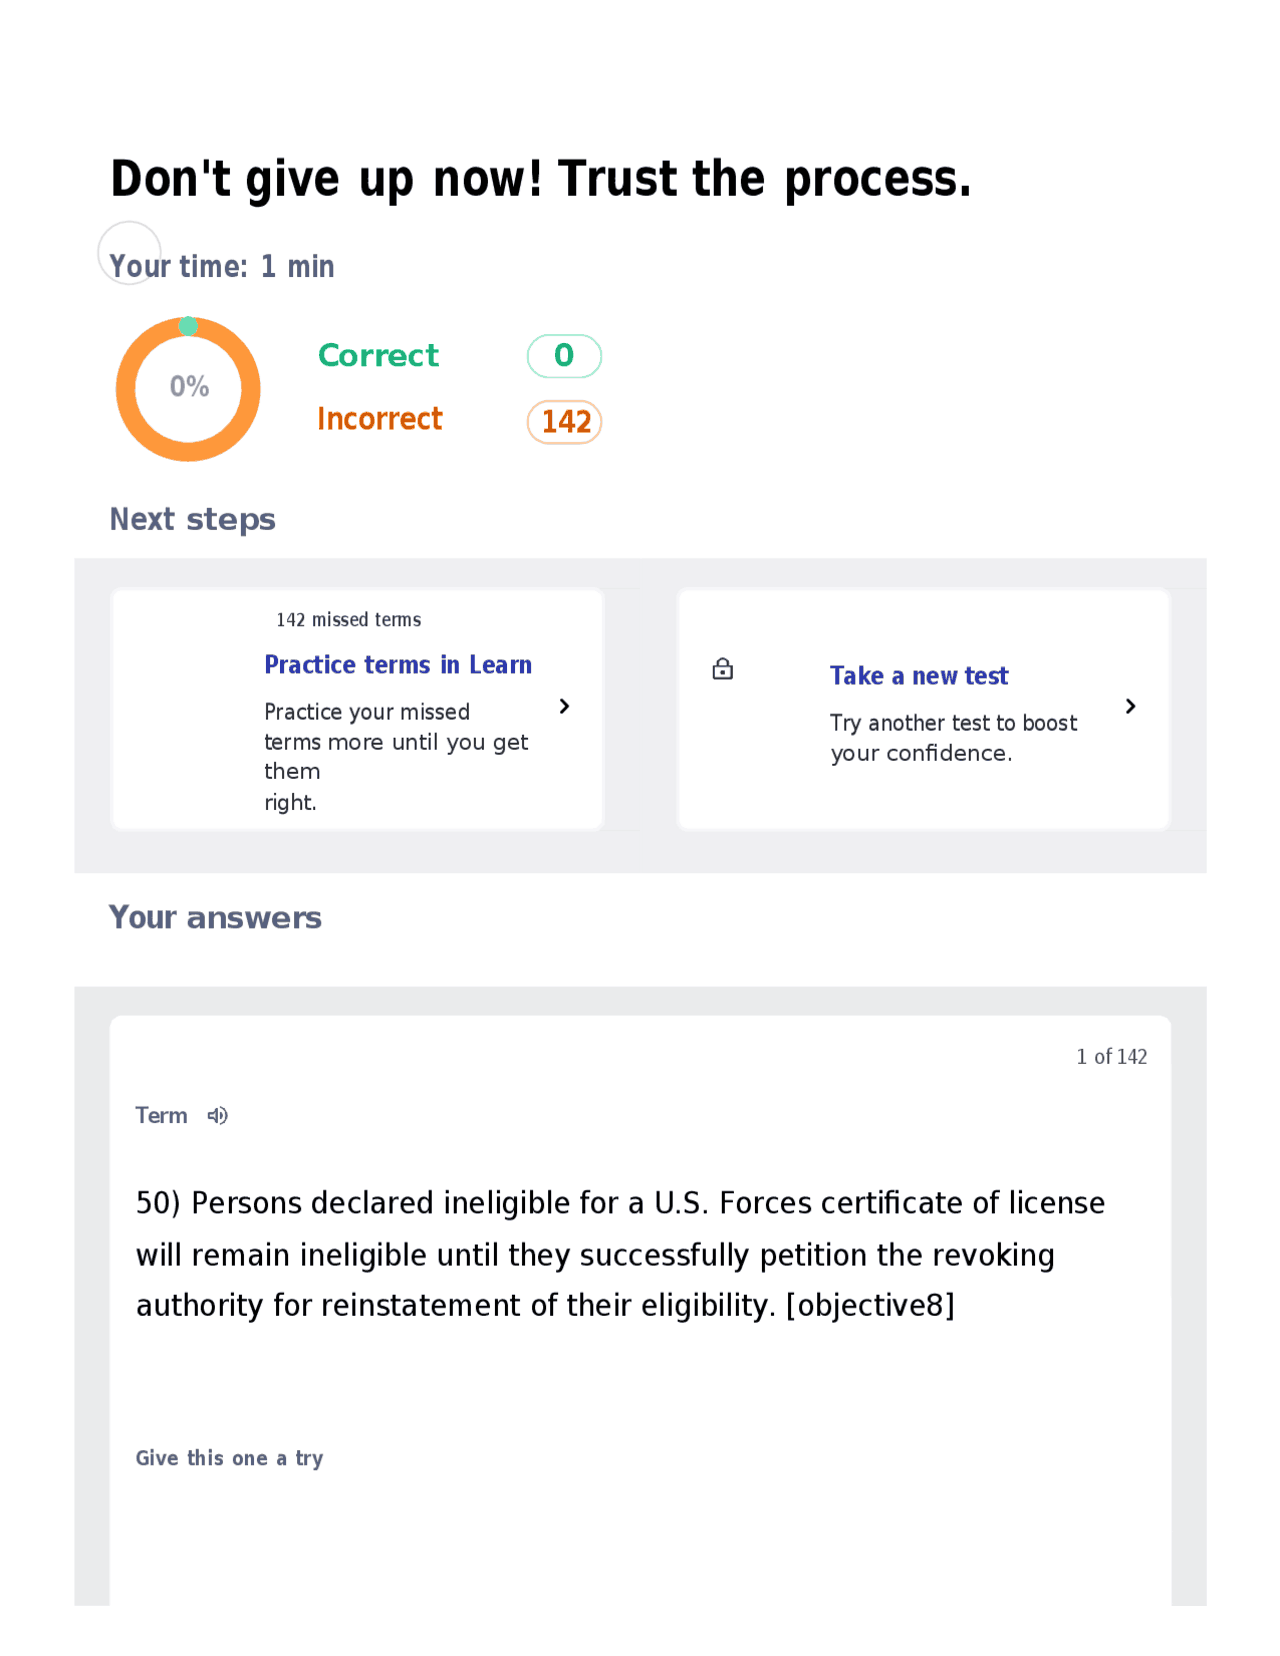The width and height of the screenshot is (1280, 1656).
Task: Select the Term label on the answer card
Action: (161, 1114)
